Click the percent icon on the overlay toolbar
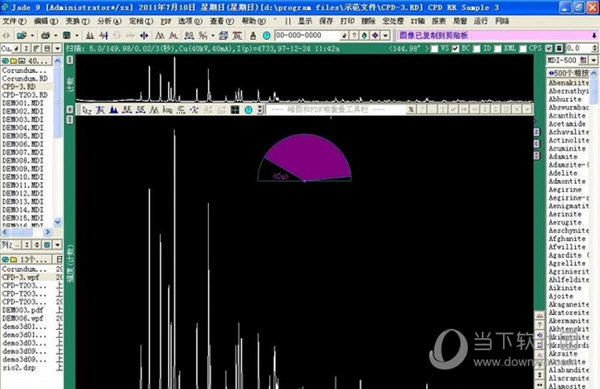This screenshot has height=389, width=600. (411, 110)
